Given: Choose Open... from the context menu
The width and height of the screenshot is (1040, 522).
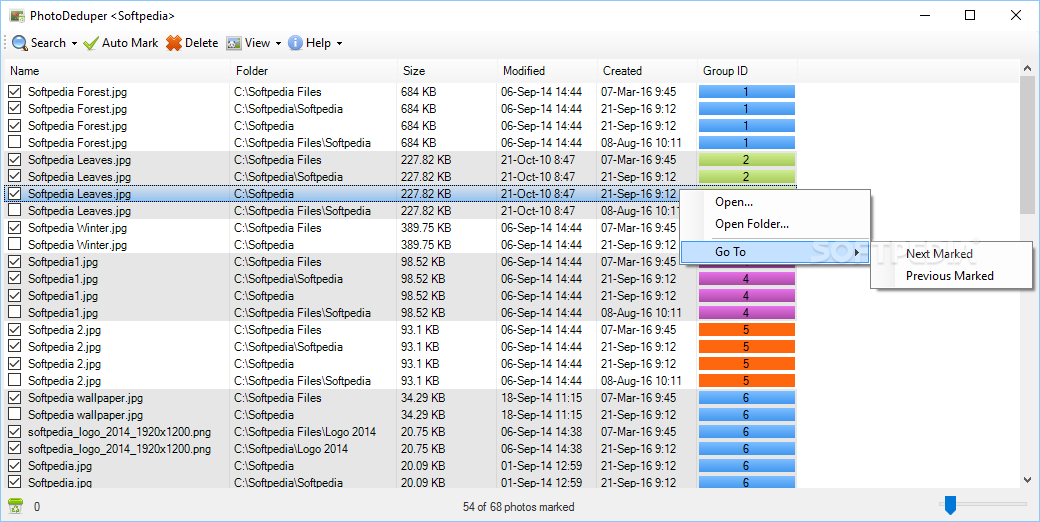Looking at the screenshot, I should point(734,202).
